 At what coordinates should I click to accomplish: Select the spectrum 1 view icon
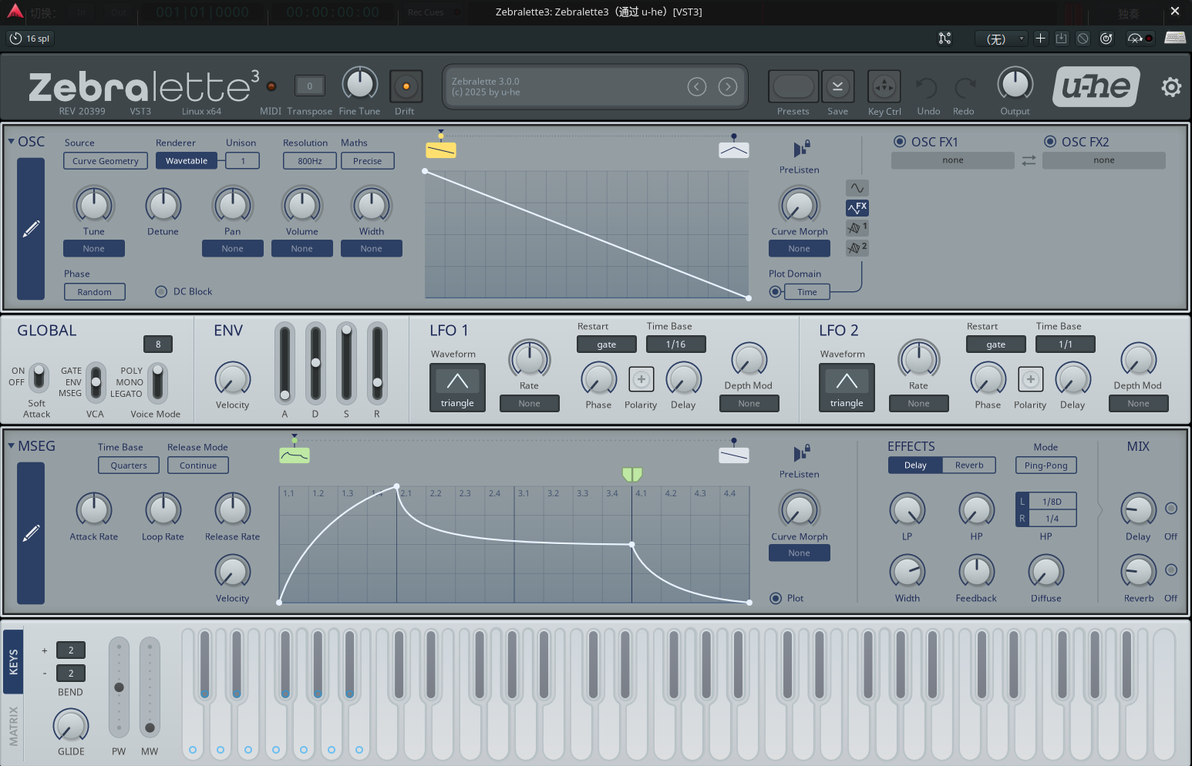tap(857, 227)
